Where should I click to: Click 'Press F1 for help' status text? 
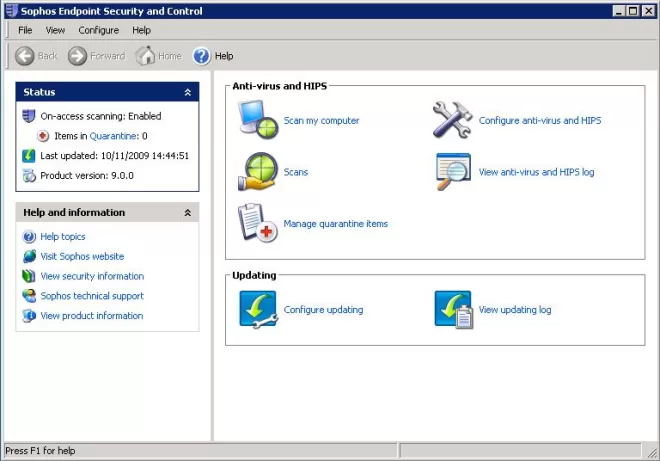coord(40,451)
